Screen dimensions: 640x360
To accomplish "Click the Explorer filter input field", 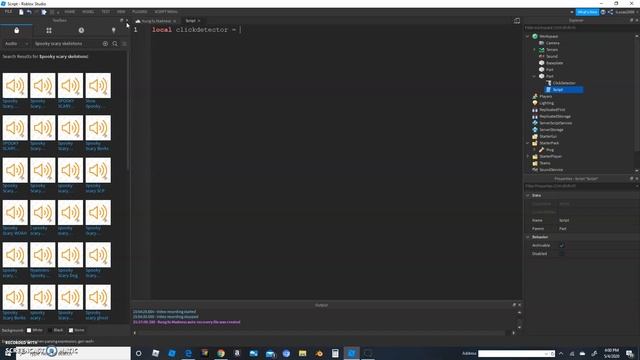I will click(580, 28).
